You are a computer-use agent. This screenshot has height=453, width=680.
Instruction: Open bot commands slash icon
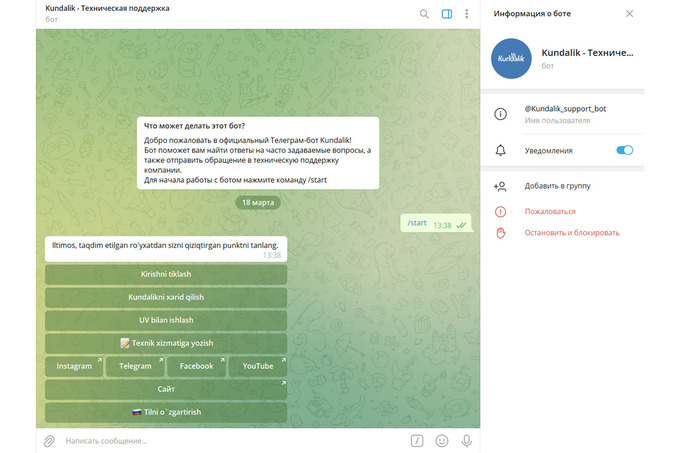pos(417,440)
